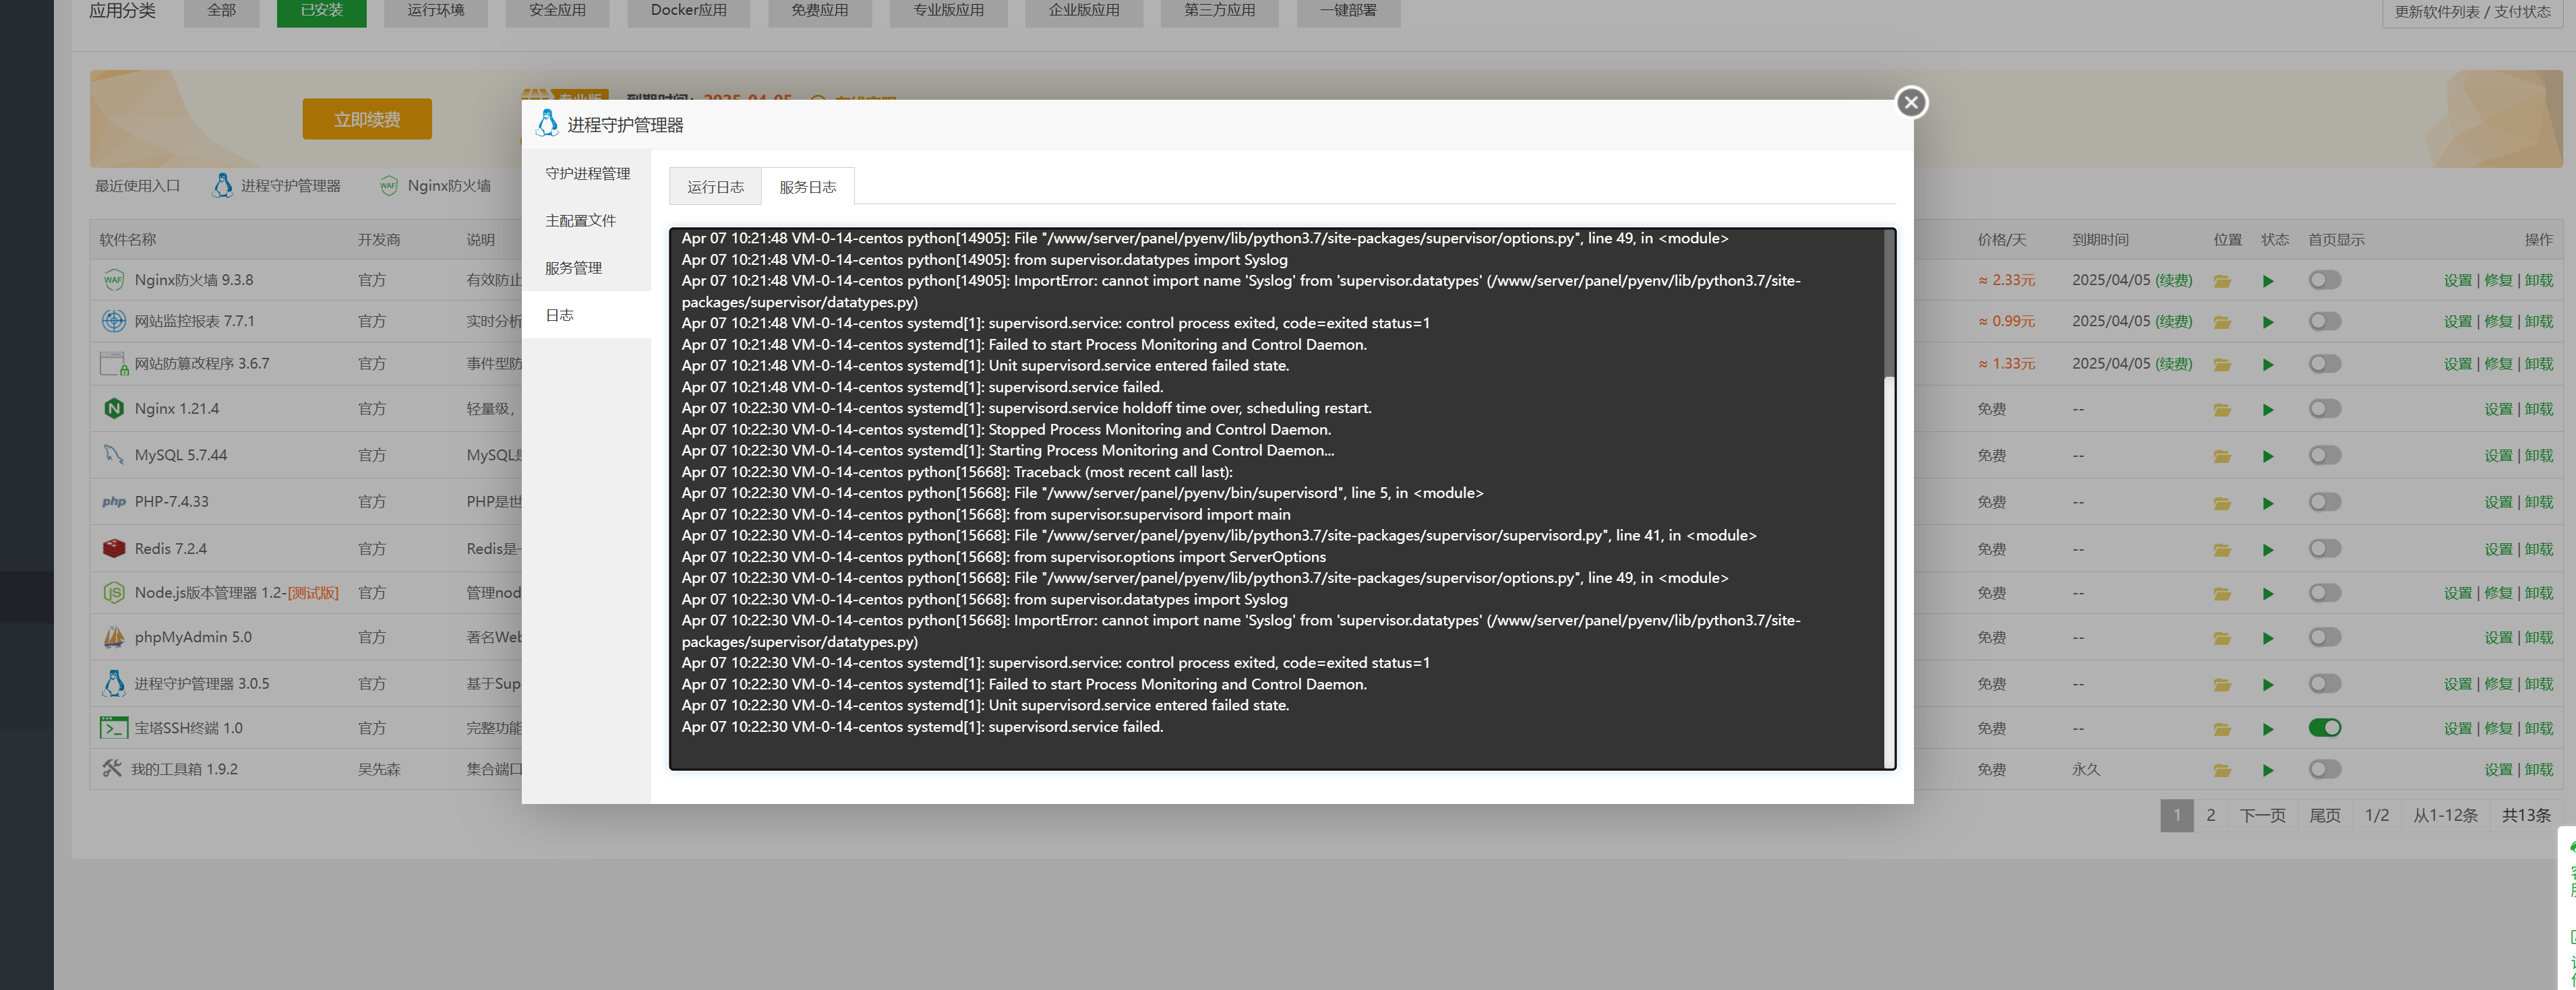
Task: Open folder location for Nginx防火墙 row
Action: 2222,281
